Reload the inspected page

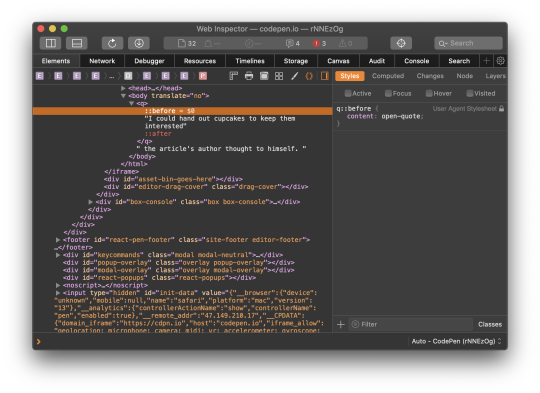[x=112, y=43]
